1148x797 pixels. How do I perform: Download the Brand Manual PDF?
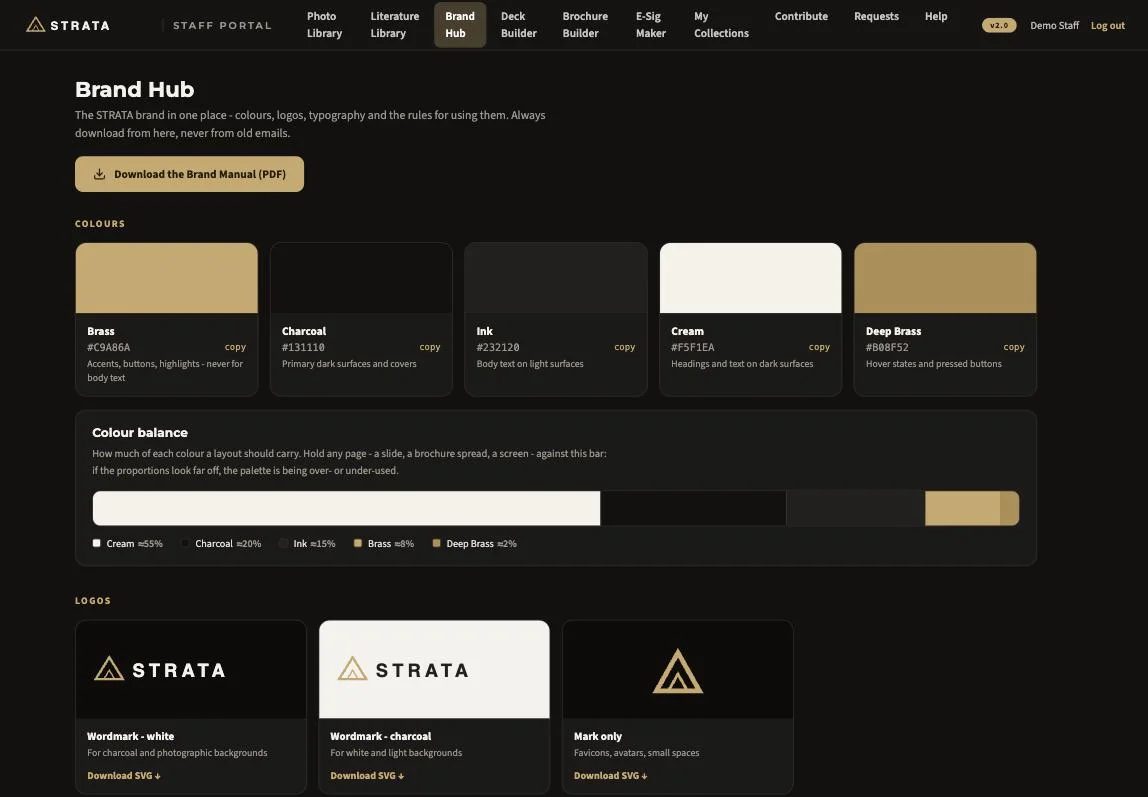189,174
